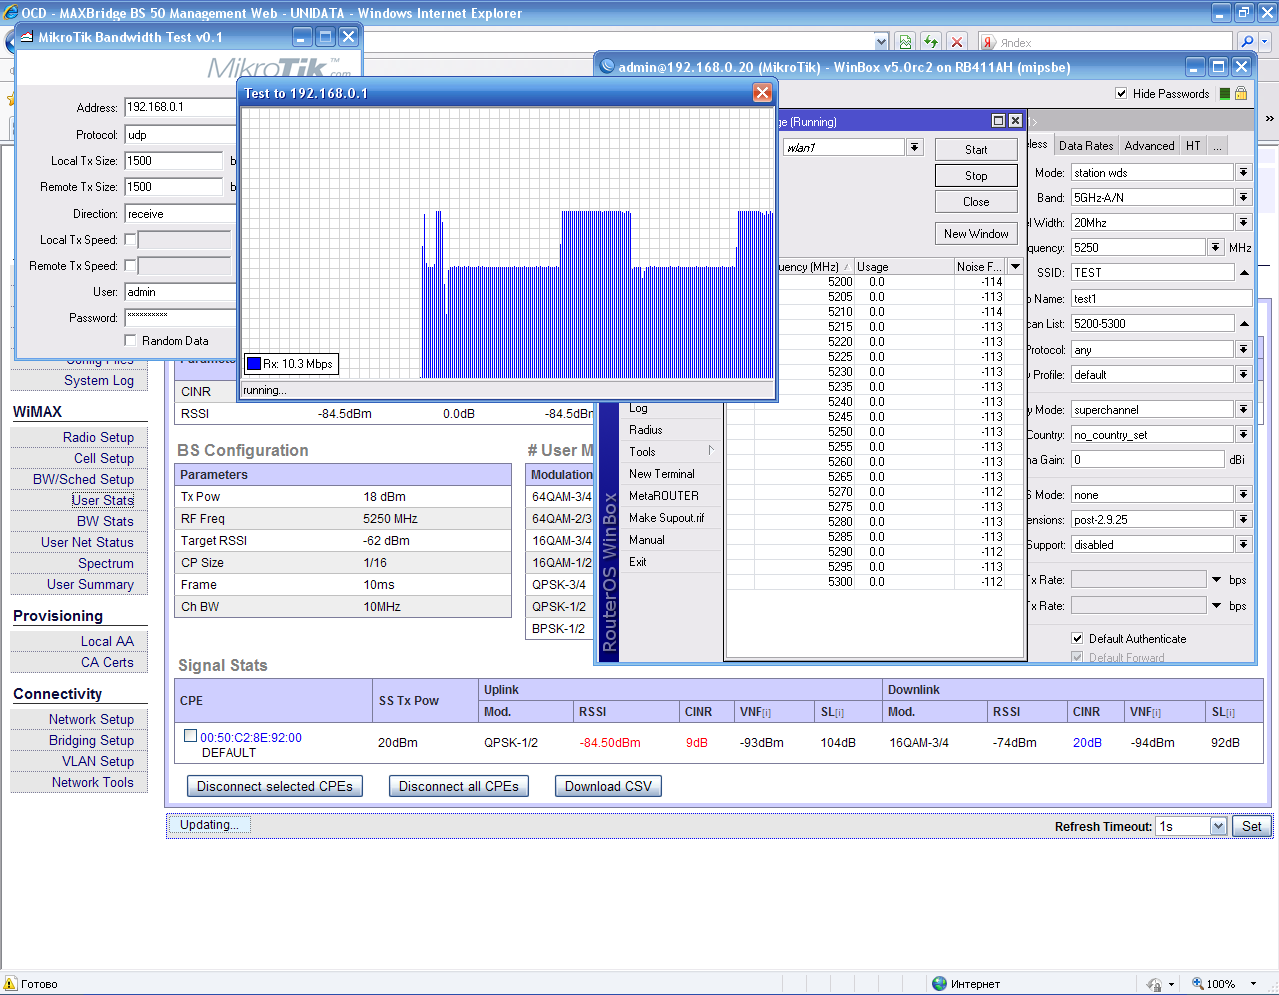Screen dimensions: 1279x995
Task: Open the Band dropdown showing 5GHz-A/N
Action: click(x=1243, y=197)
